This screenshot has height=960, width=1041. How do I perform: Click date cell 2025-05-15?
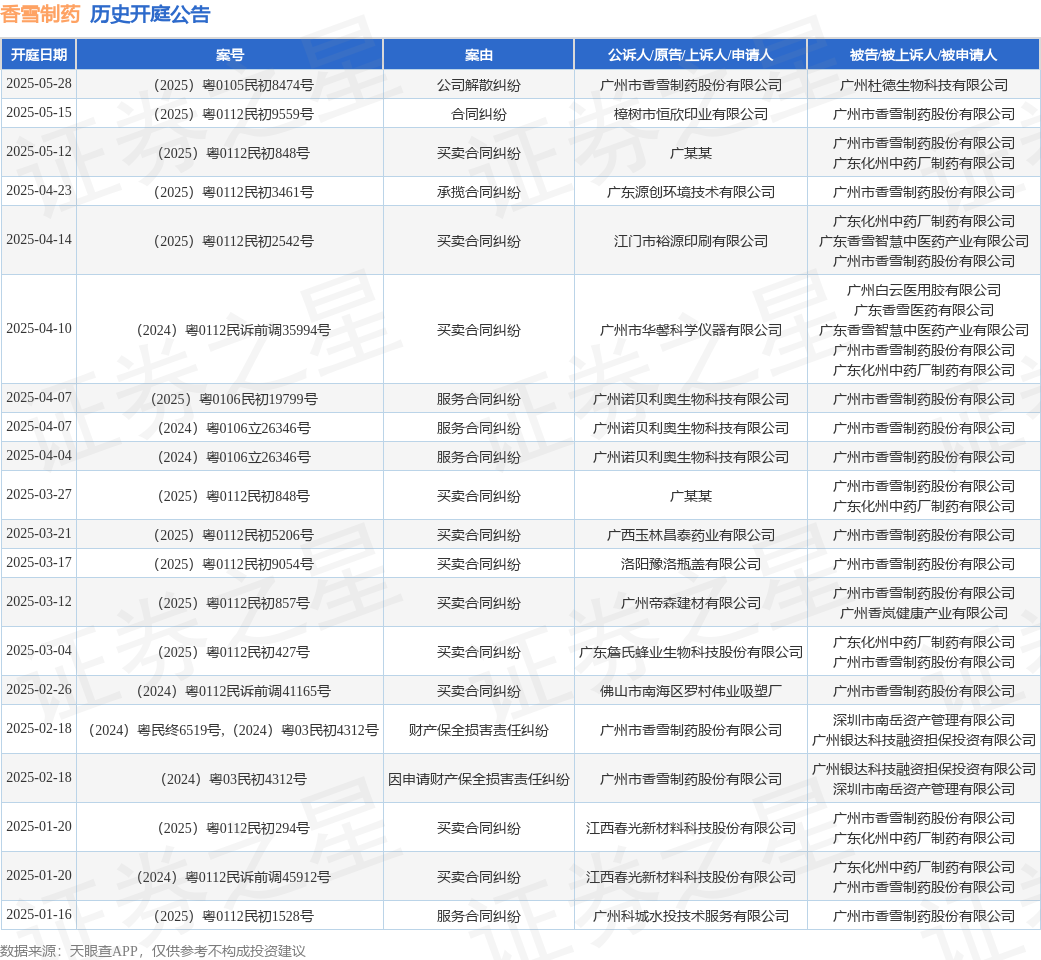point(39,113)
